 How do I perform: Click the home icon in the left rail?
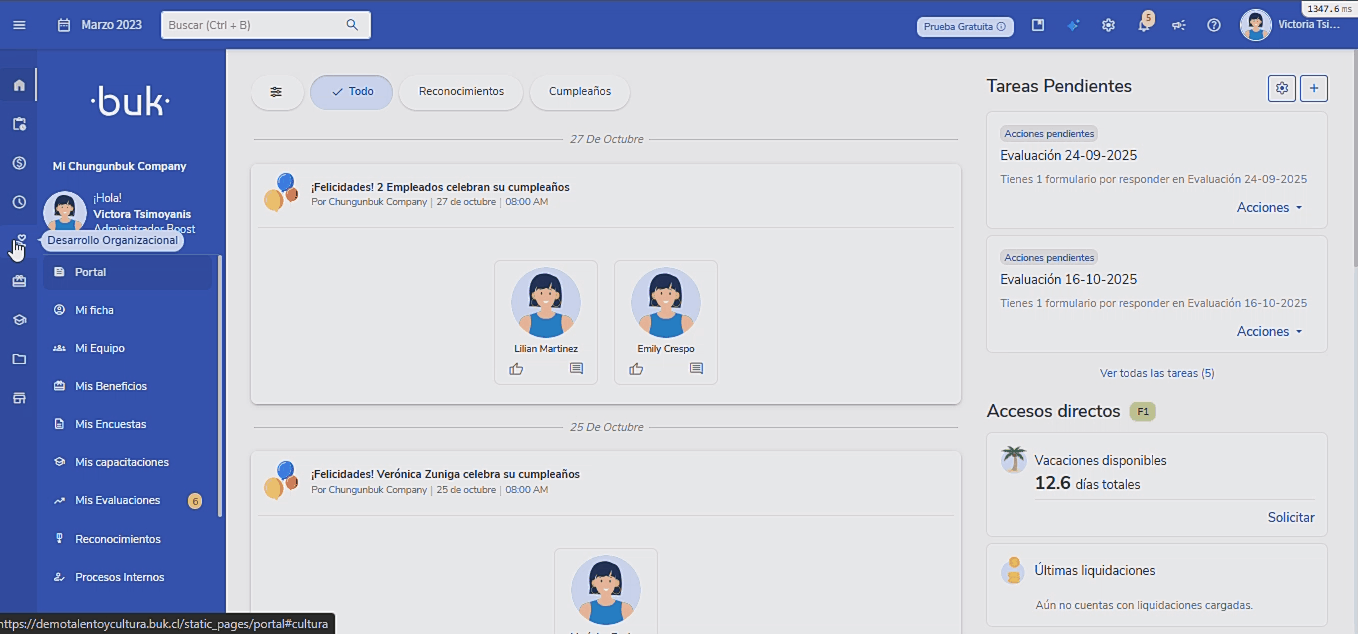[x=19, y=85]
